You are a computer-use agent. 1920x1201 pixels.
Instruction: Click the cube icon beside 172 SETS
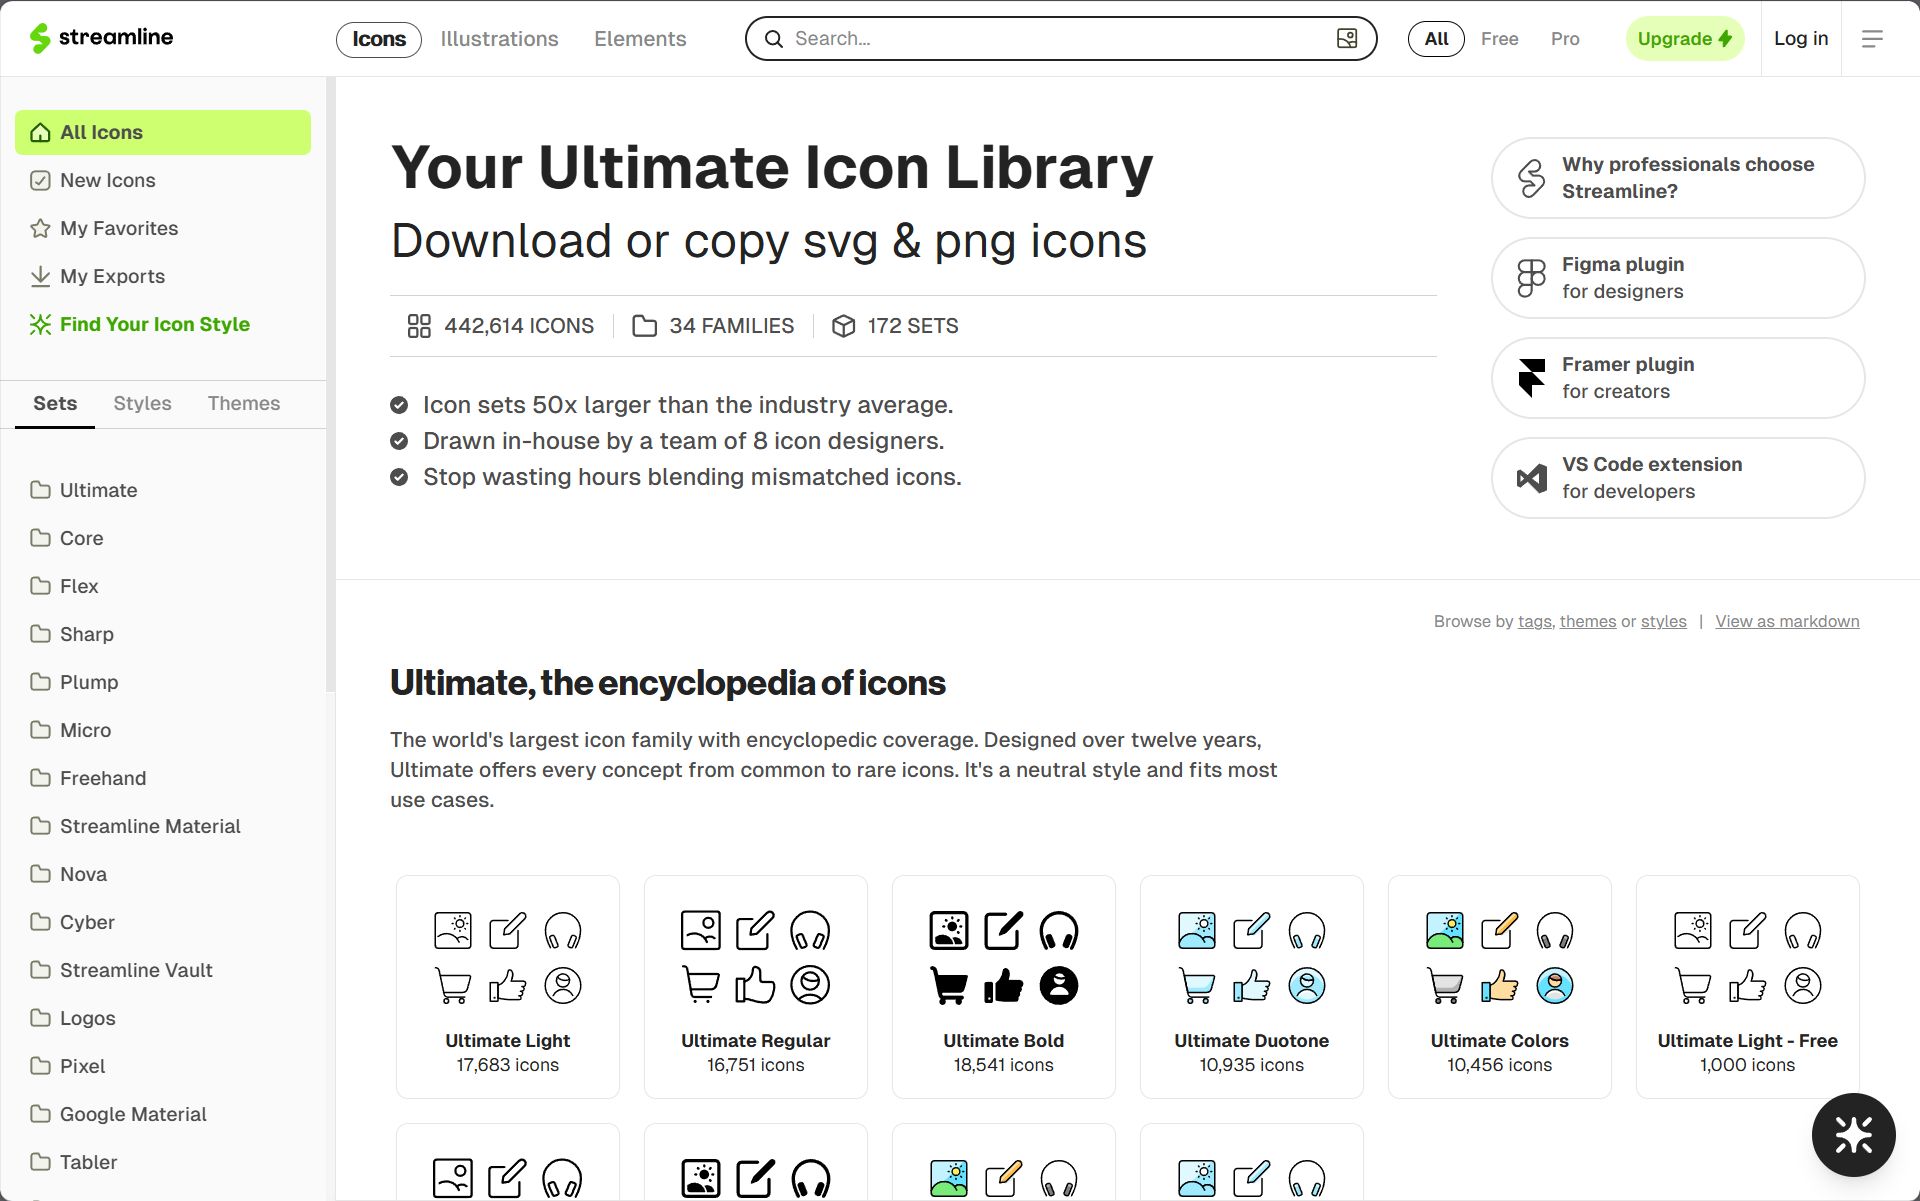[843, 326]
